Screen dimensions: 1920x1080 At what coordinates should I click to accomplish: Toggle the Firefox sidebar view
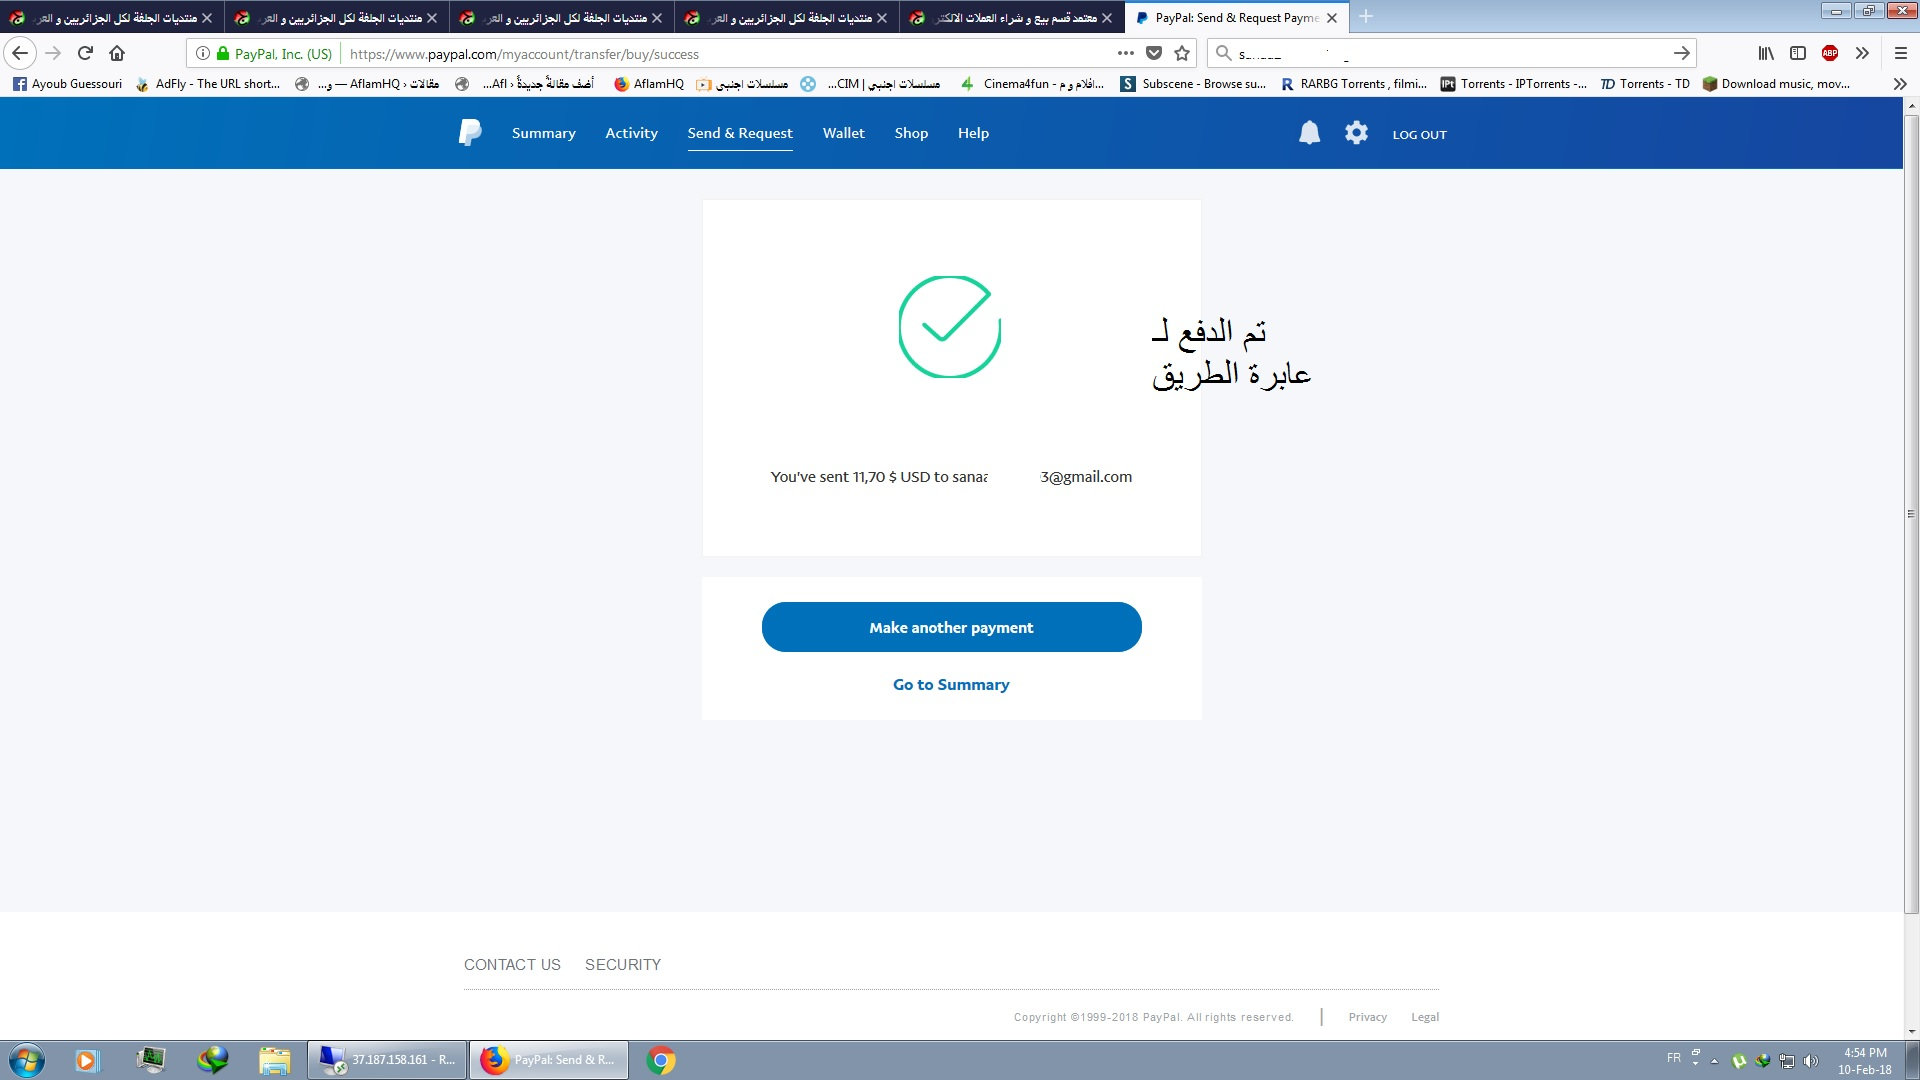[x=1798, y=53]
